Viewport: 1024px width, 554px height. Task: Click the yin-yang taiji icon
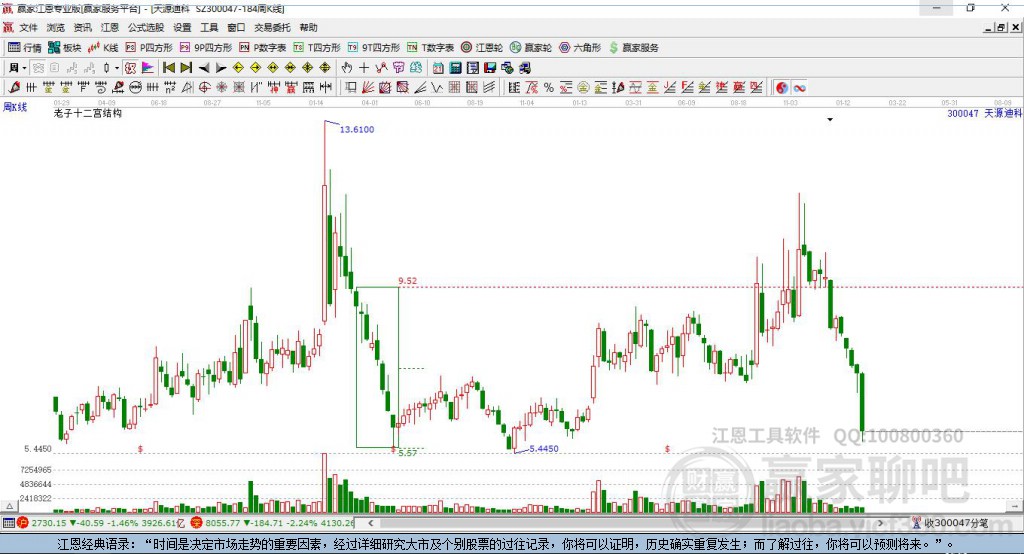(782, 88)
